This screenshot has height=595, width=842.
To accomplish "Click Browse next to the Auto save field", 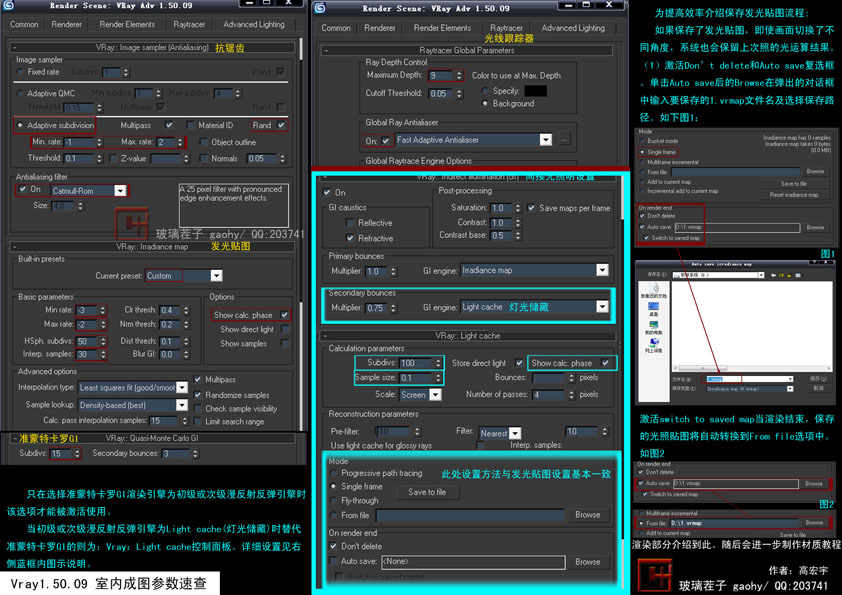I will pos(587,562).
